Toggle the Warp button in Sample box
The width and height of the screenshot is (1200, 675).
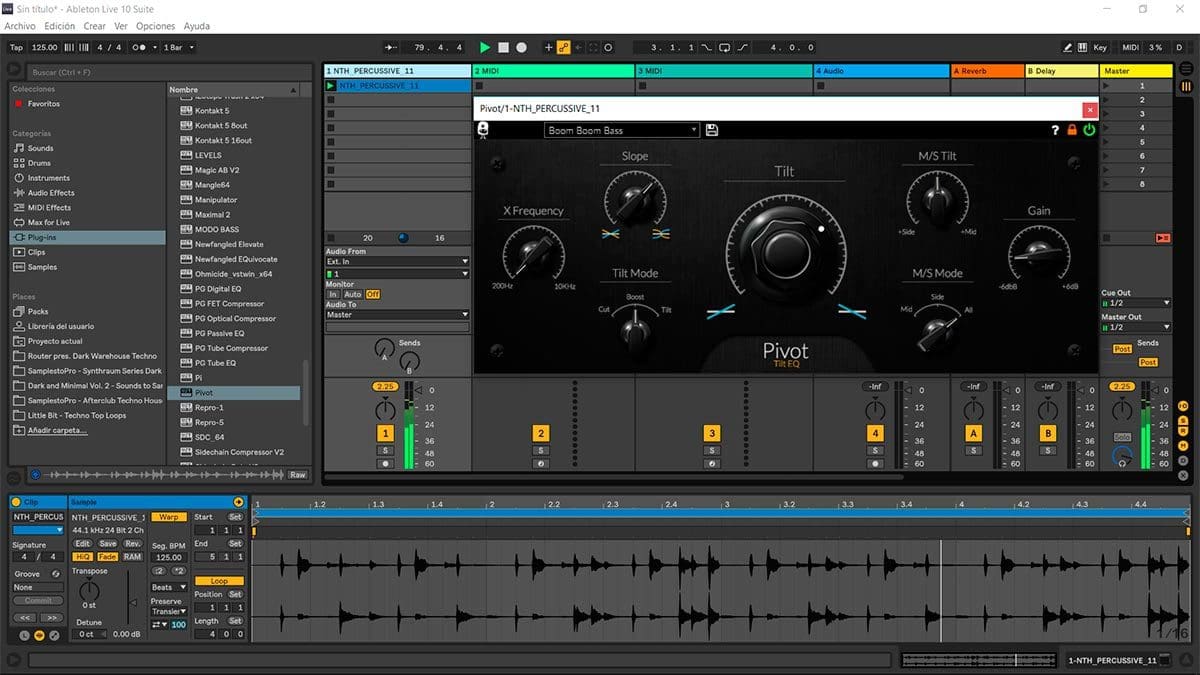click(169, 517)
